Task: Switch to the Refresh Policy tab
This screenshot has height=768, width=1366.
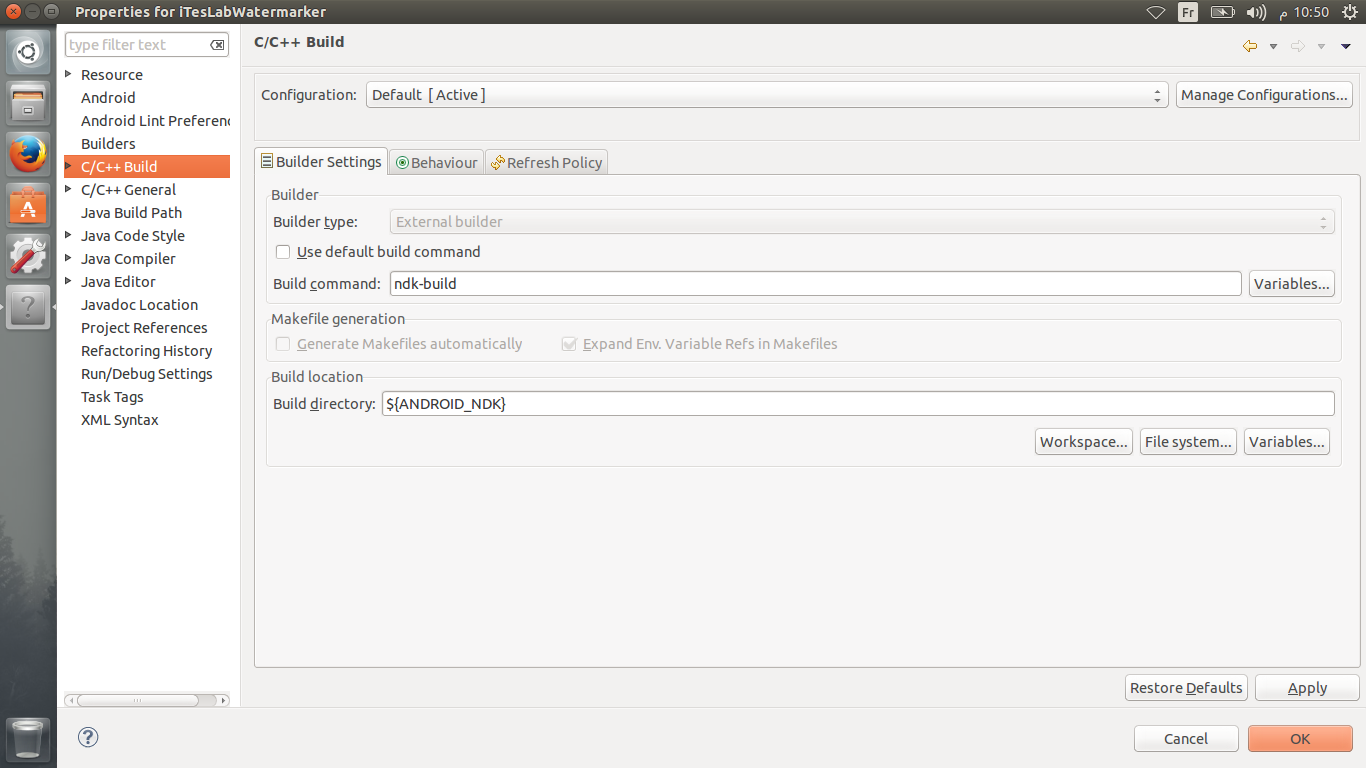Action: click(547, 162)
